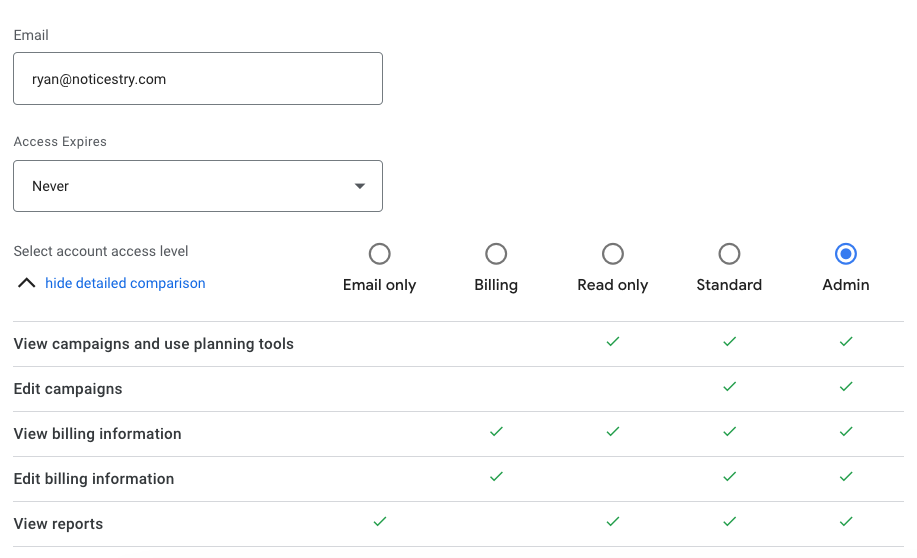Click View reports checkmark under Email only
The height and width of the screenshot is (558, 917).
379,521
